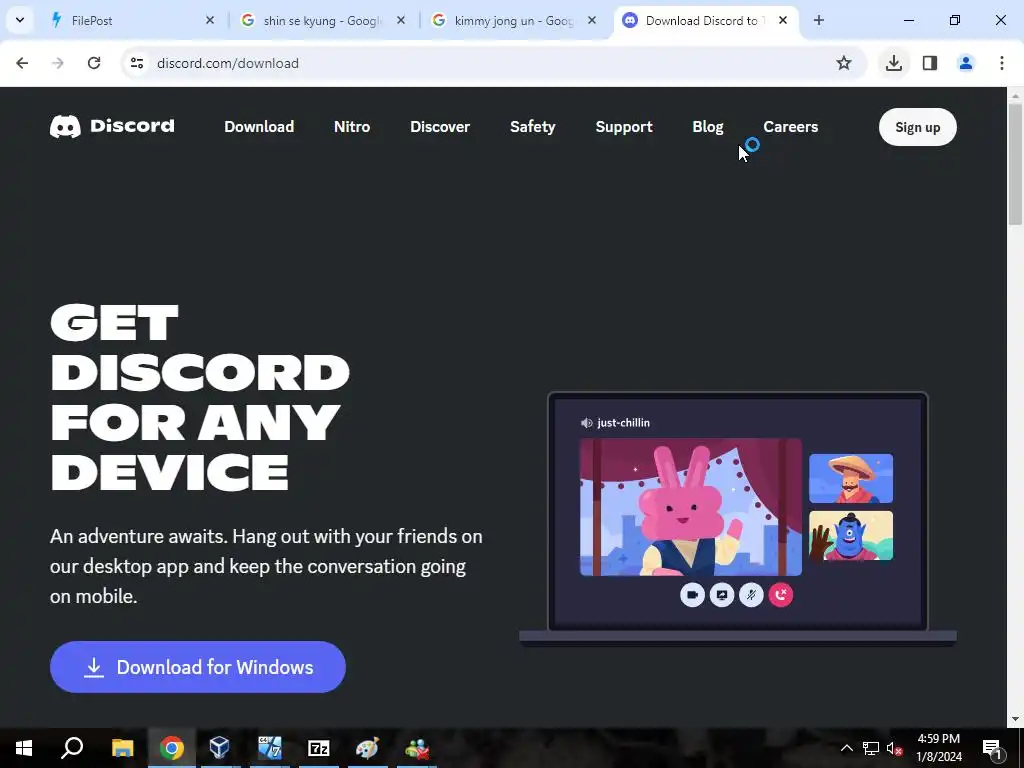Image resolution: width=1024 pixels, height=768 pixels.
Task: Click the camera icon in the laptop illustration
Action: pos(692,595)
